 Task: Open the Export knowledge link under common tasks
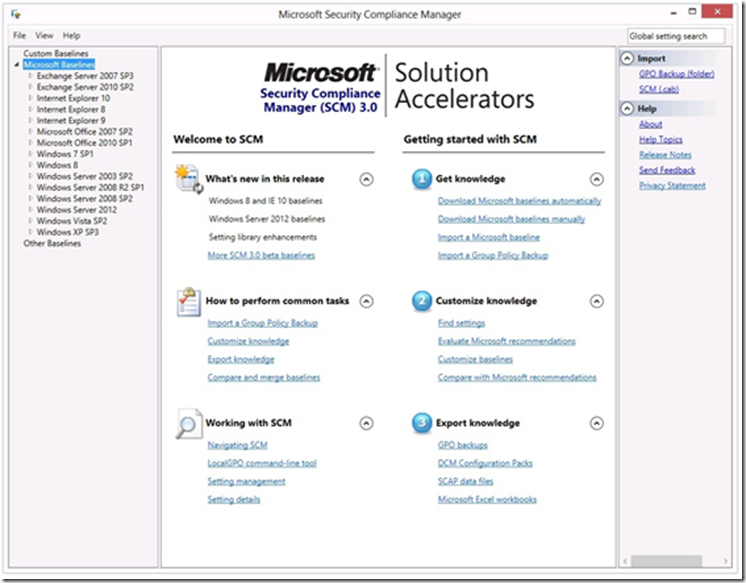[x=241, y=359]
